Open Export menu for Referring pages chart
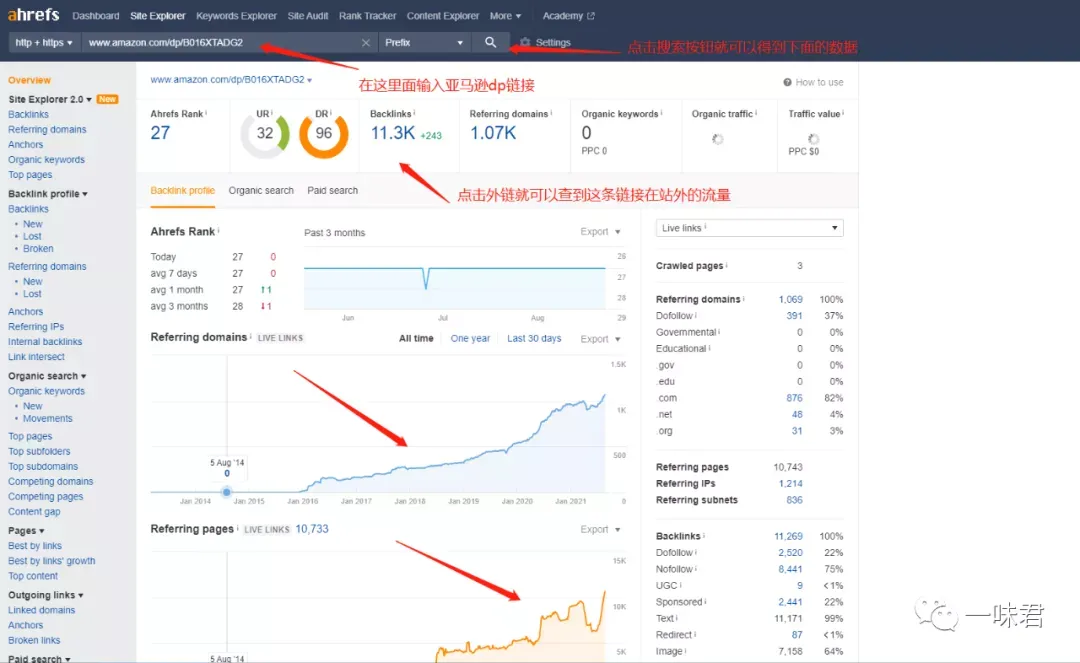Viewport: 1080px width, 663px height. click(600, 529)
